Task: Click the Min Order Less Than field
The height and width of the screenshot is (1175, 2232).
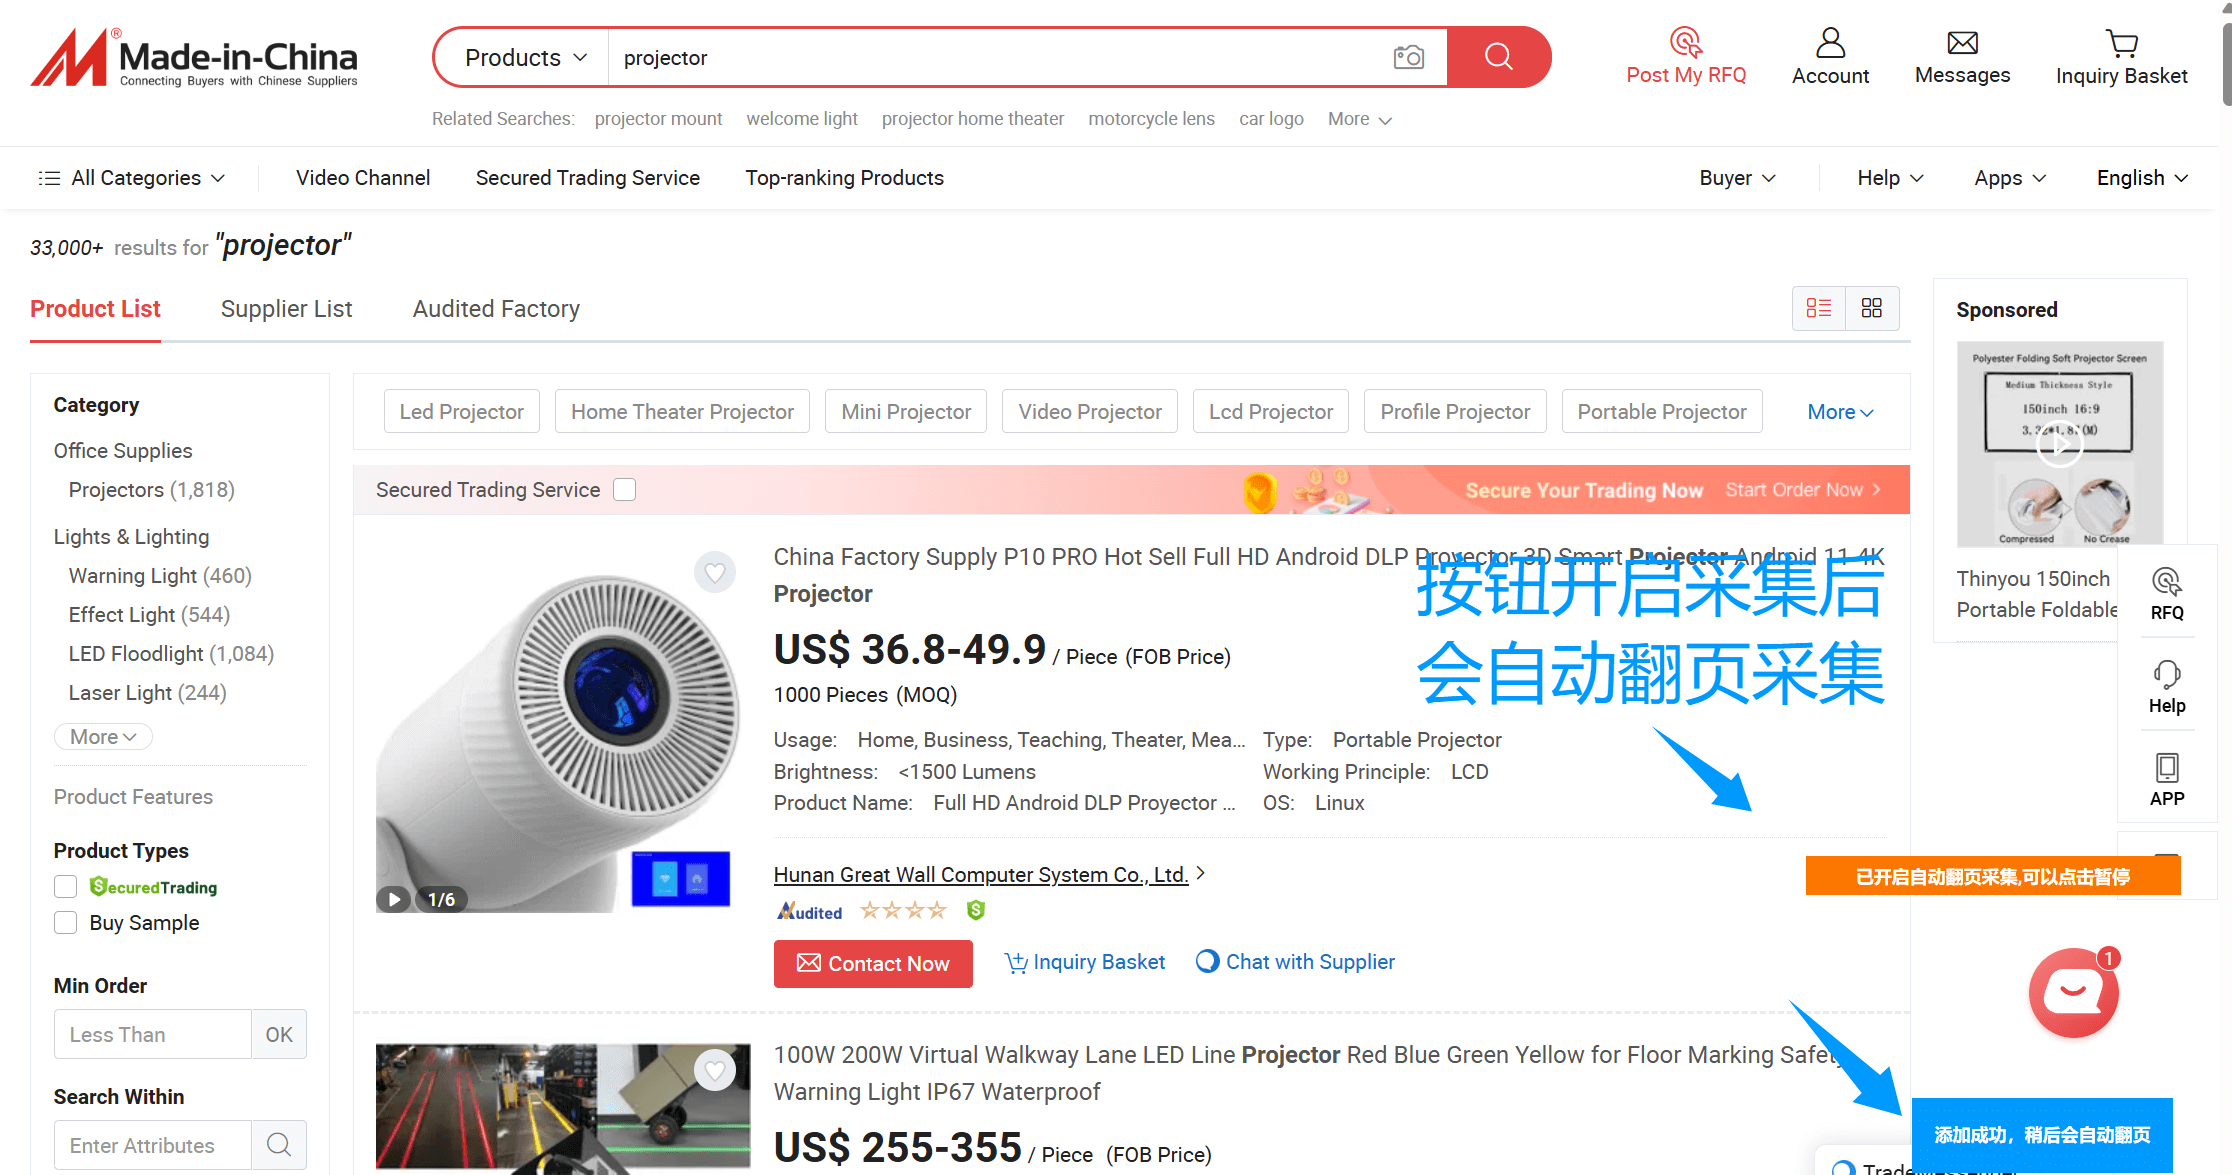Action: pos(153,1034)
